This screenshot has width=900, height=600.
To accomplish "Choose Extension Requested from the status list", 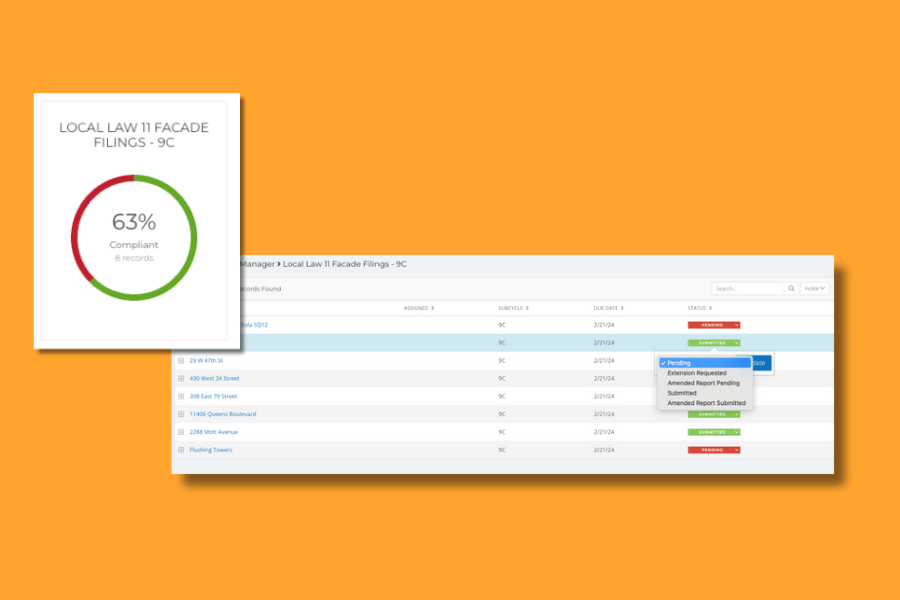I will [x=697, y=373].
